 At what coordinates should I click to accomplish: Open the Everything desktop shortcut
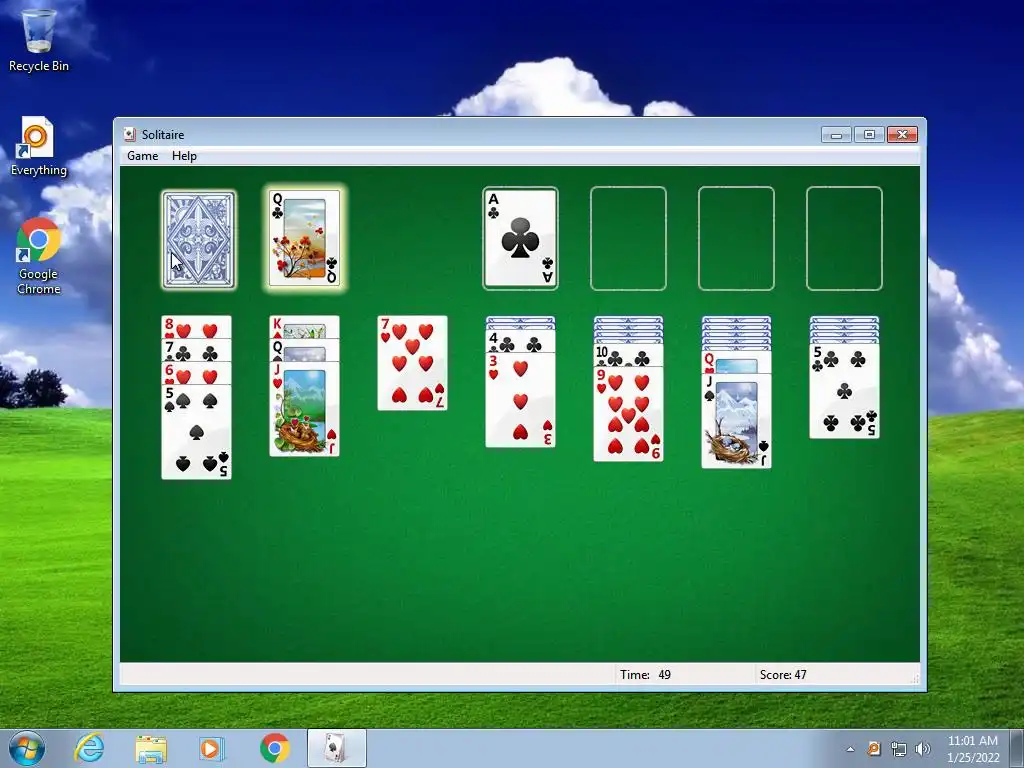(39, 146)
